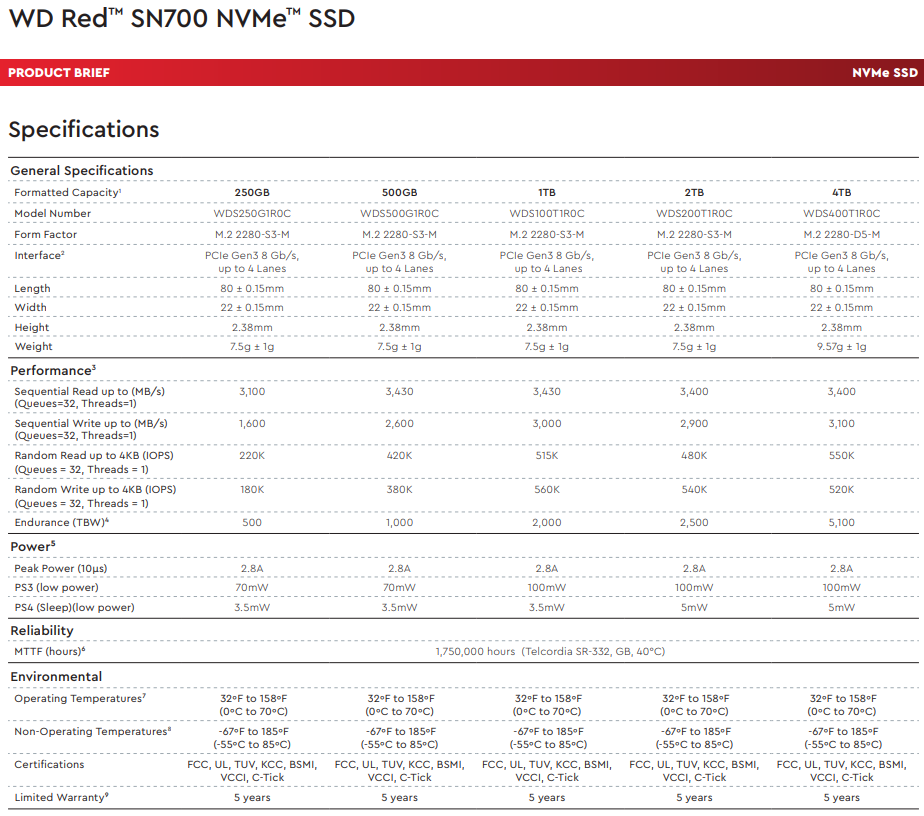Click the "550K" random read value
Viewport: 924px width, 816px height.
tap(842, 455)
